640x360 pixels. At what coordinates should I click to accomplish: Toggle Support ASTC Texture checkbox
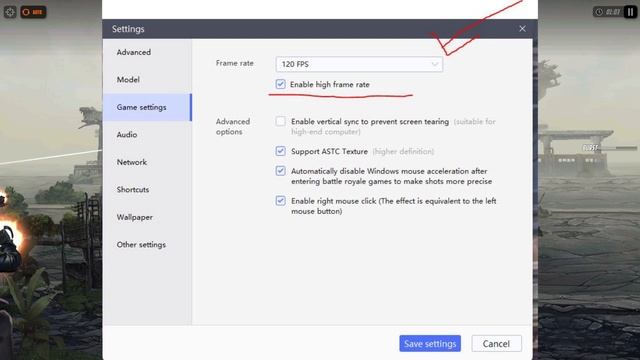pyautogui.click(x=280, y=151)
